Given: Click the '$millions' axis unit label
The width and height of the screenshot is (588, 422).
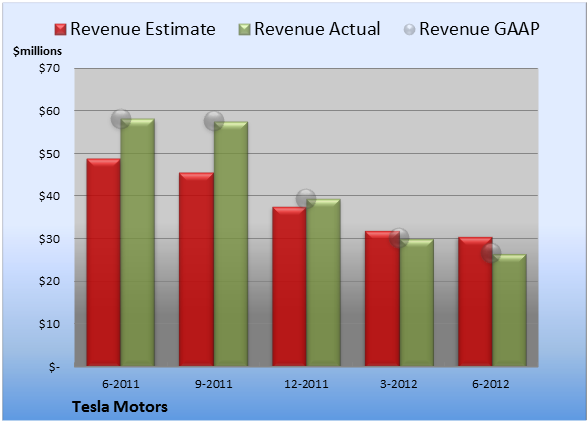Looking at the screenshot, I should 37,51.
